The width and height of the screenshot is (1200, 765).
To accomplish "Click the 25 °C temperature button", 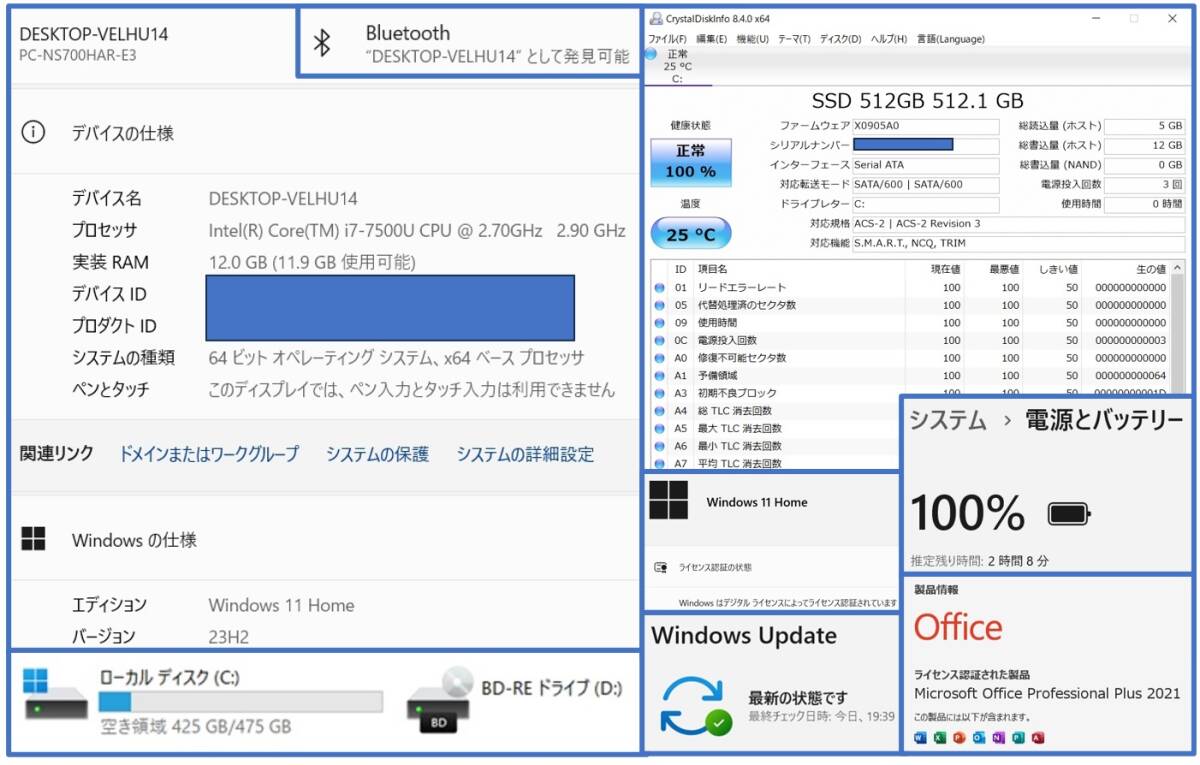I will pyautogui.click(x=690, y=235).
